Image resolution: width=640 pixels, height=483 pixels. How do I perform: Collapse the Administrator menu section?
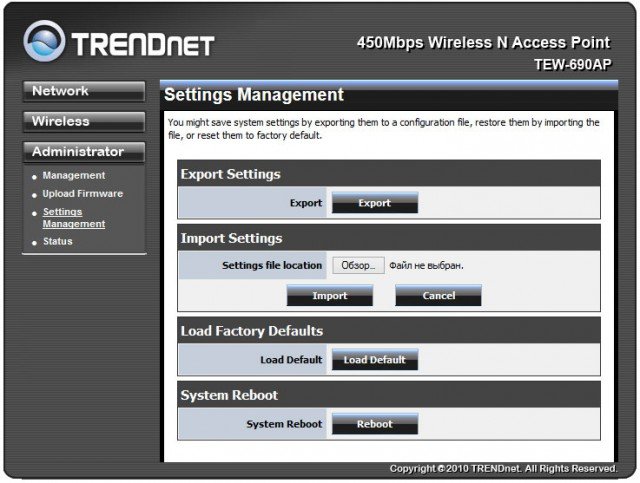tap(83, 152)
